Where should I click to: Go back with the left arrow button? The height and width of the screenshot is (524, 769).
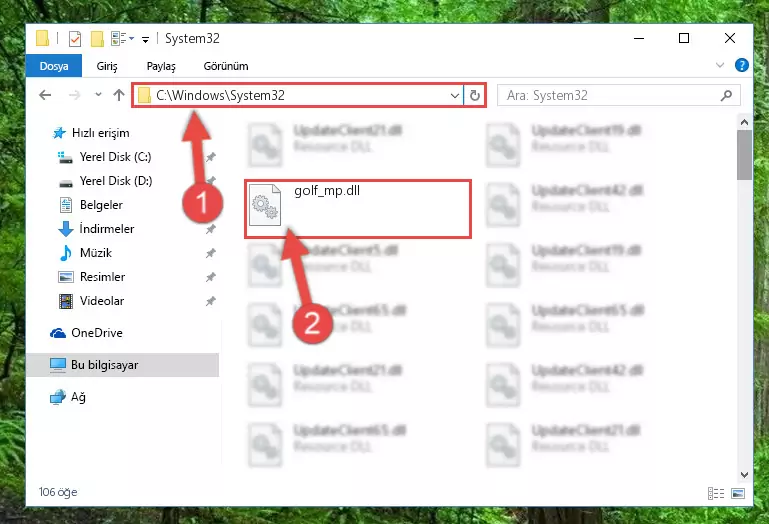[45, 95]
